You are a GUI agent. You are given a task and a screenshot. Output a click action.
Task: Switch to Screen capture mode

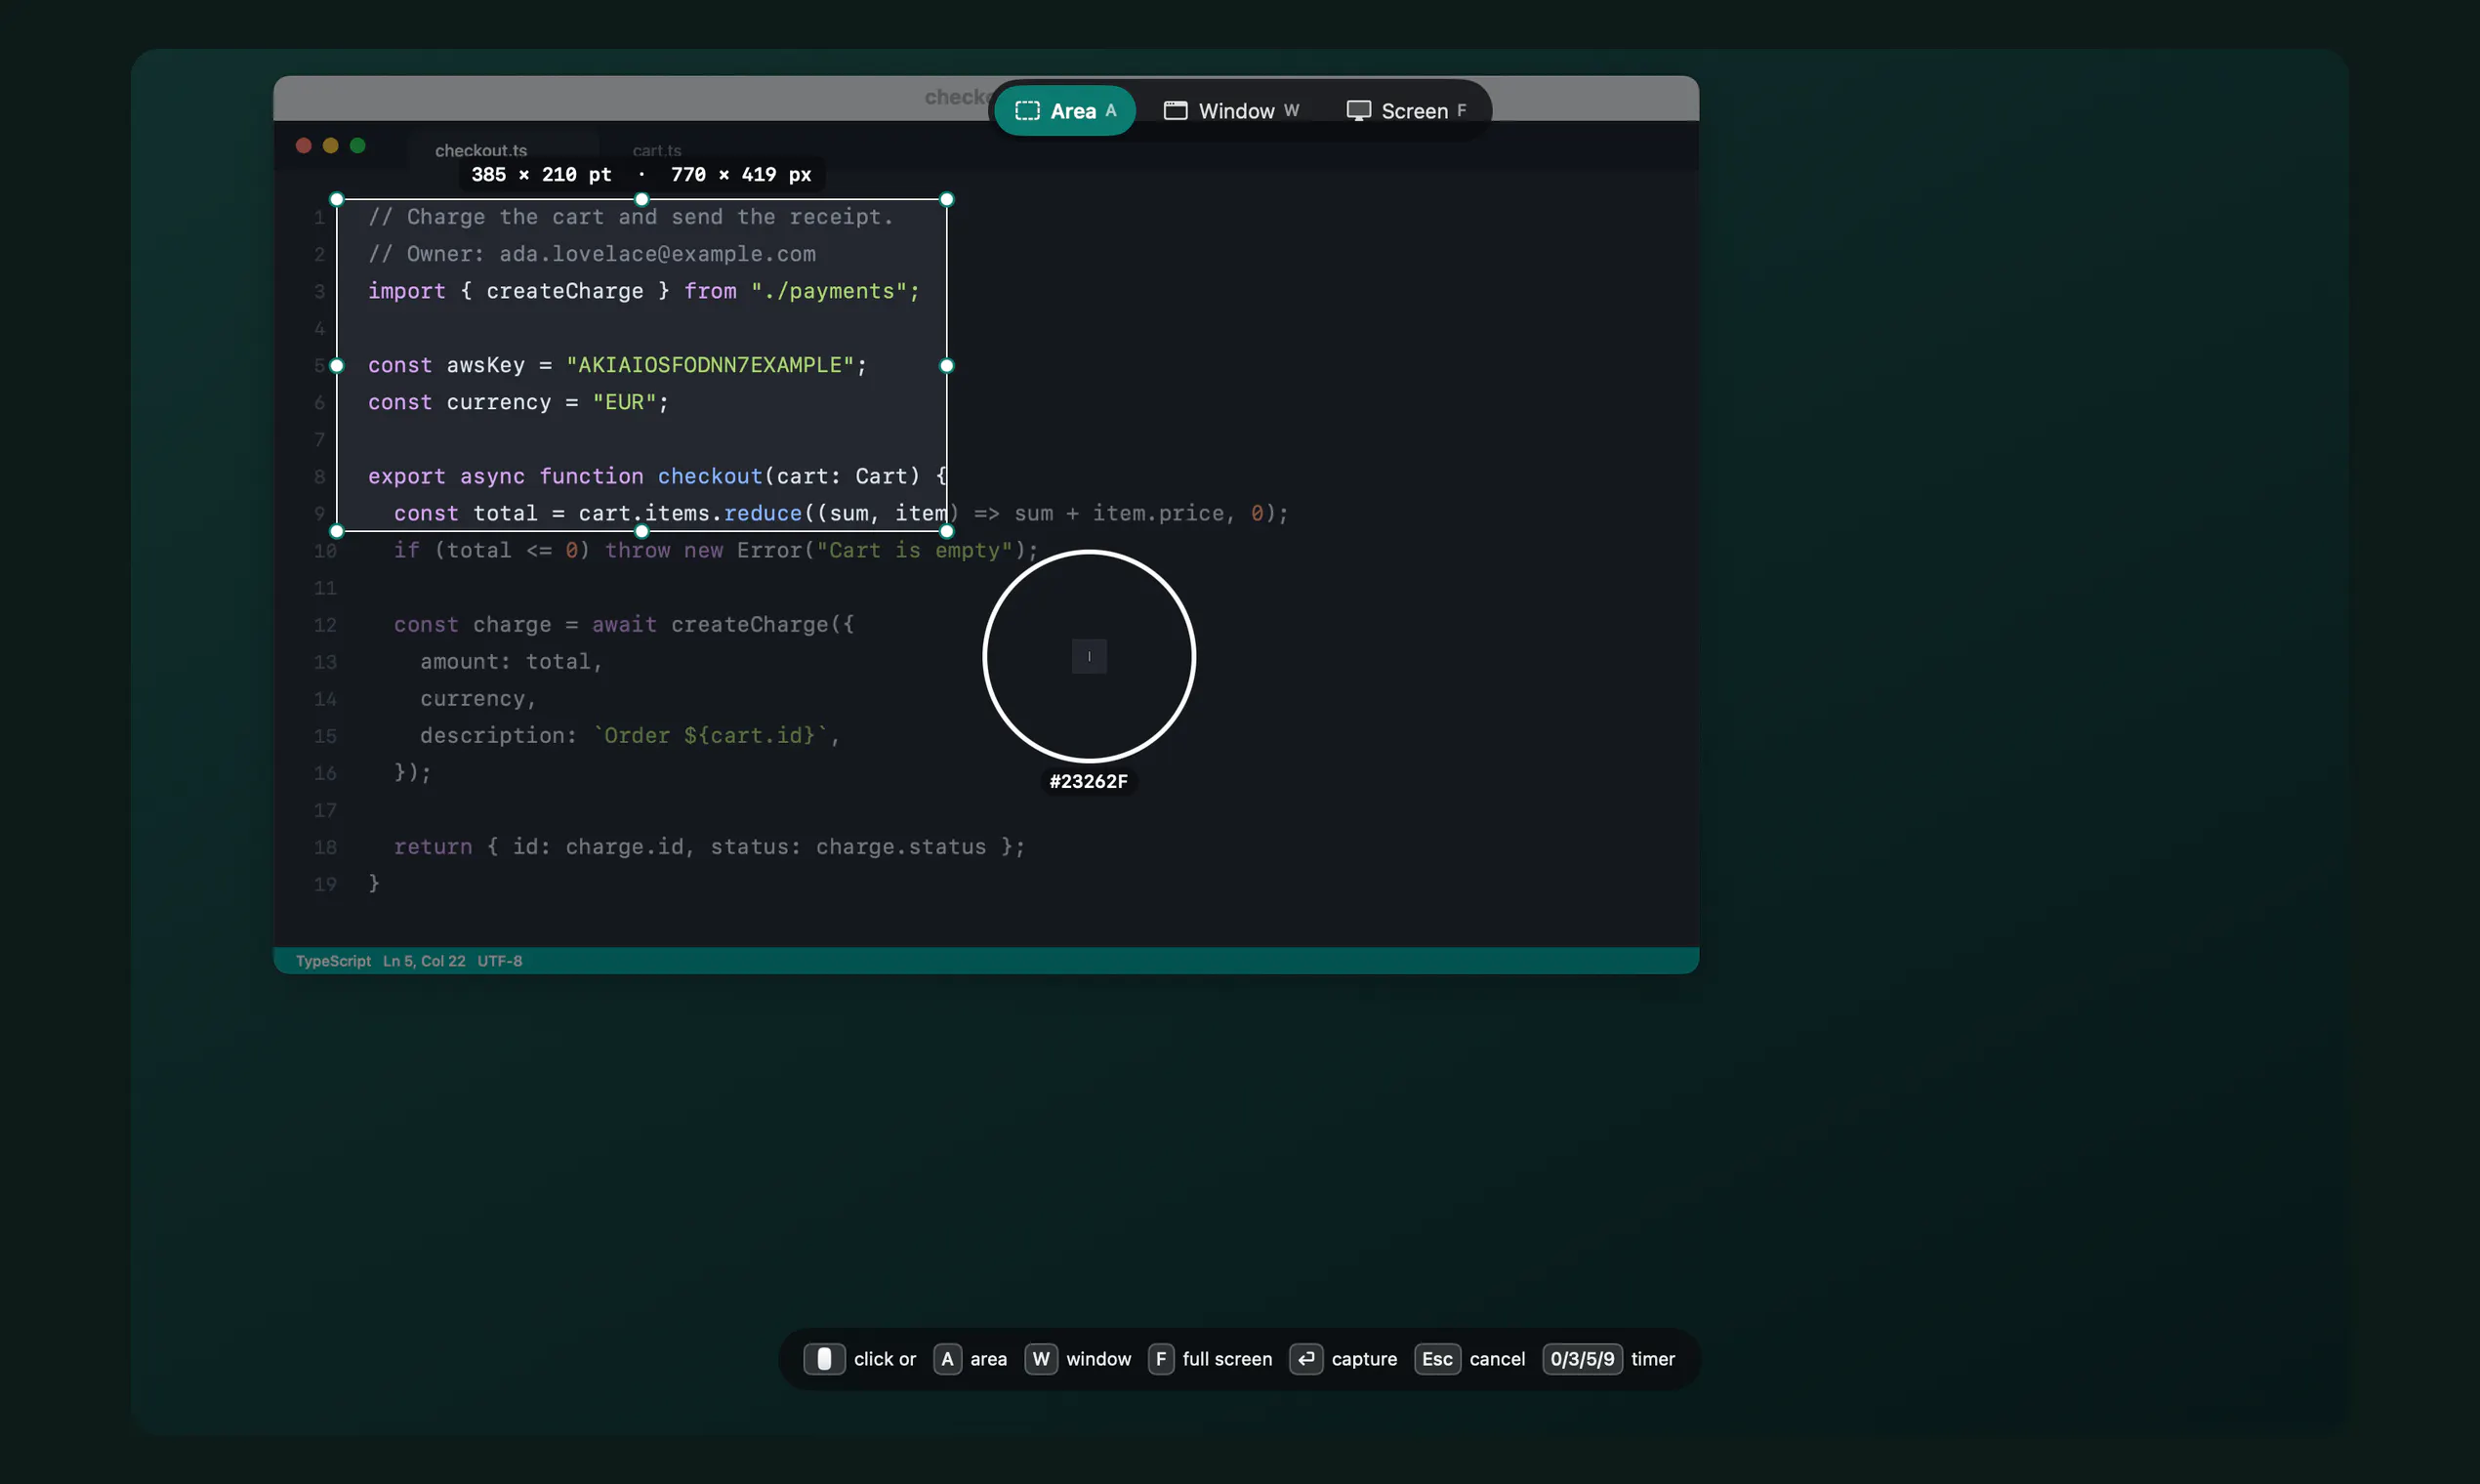[x=1406, y=111]
